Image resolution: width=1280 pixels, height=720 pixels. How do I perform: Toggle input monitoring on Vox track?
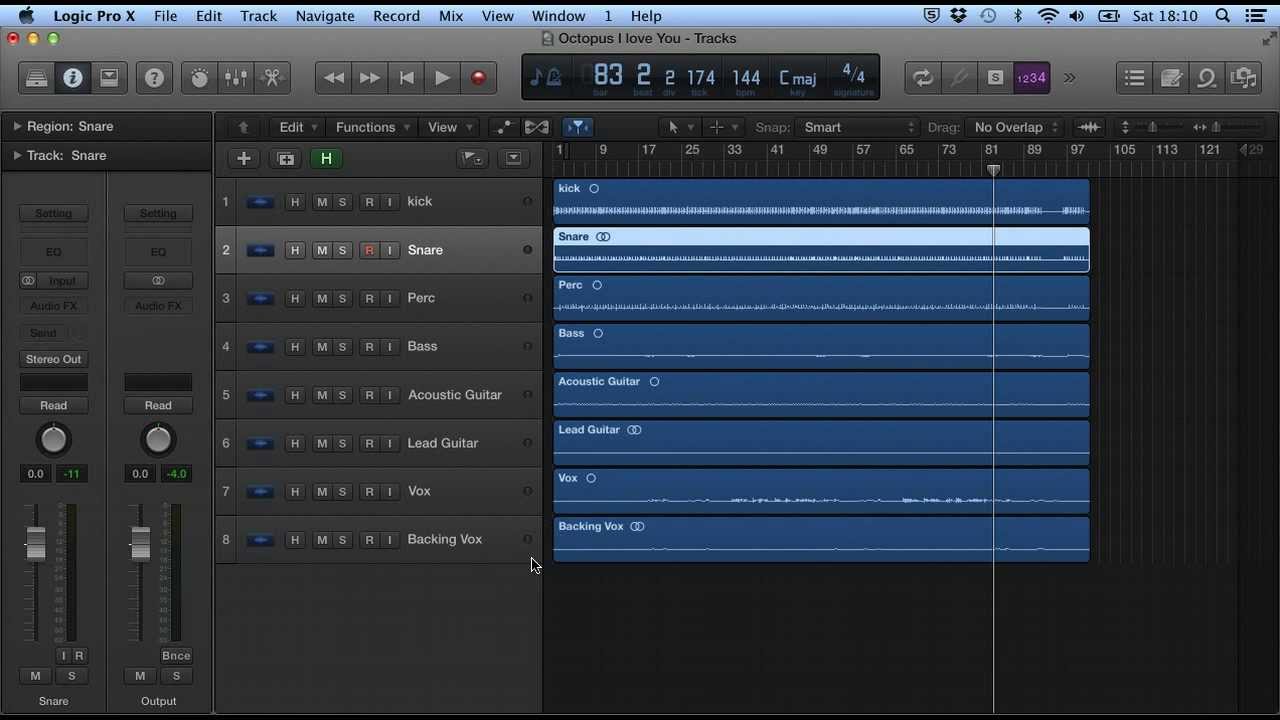point(390,491)
